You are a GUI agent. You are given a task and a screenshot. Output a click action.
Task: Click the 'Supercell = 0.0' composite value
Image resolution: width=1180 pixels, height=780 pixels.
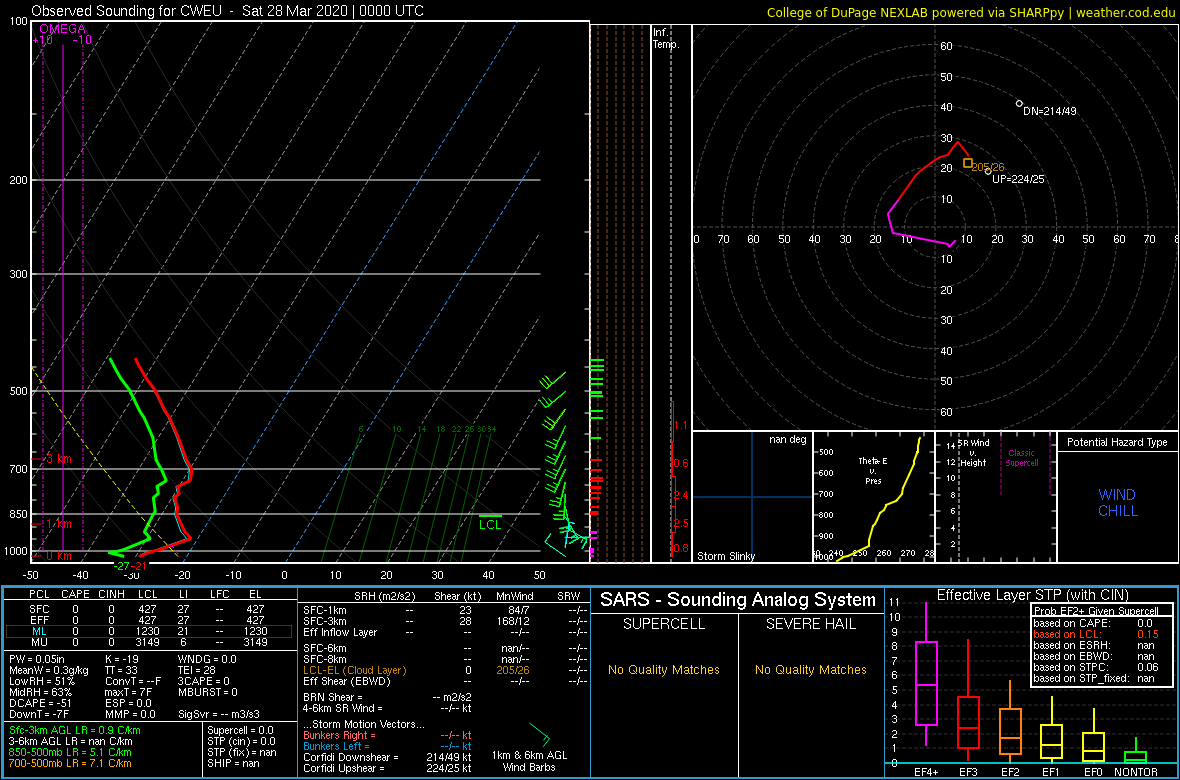240,730
